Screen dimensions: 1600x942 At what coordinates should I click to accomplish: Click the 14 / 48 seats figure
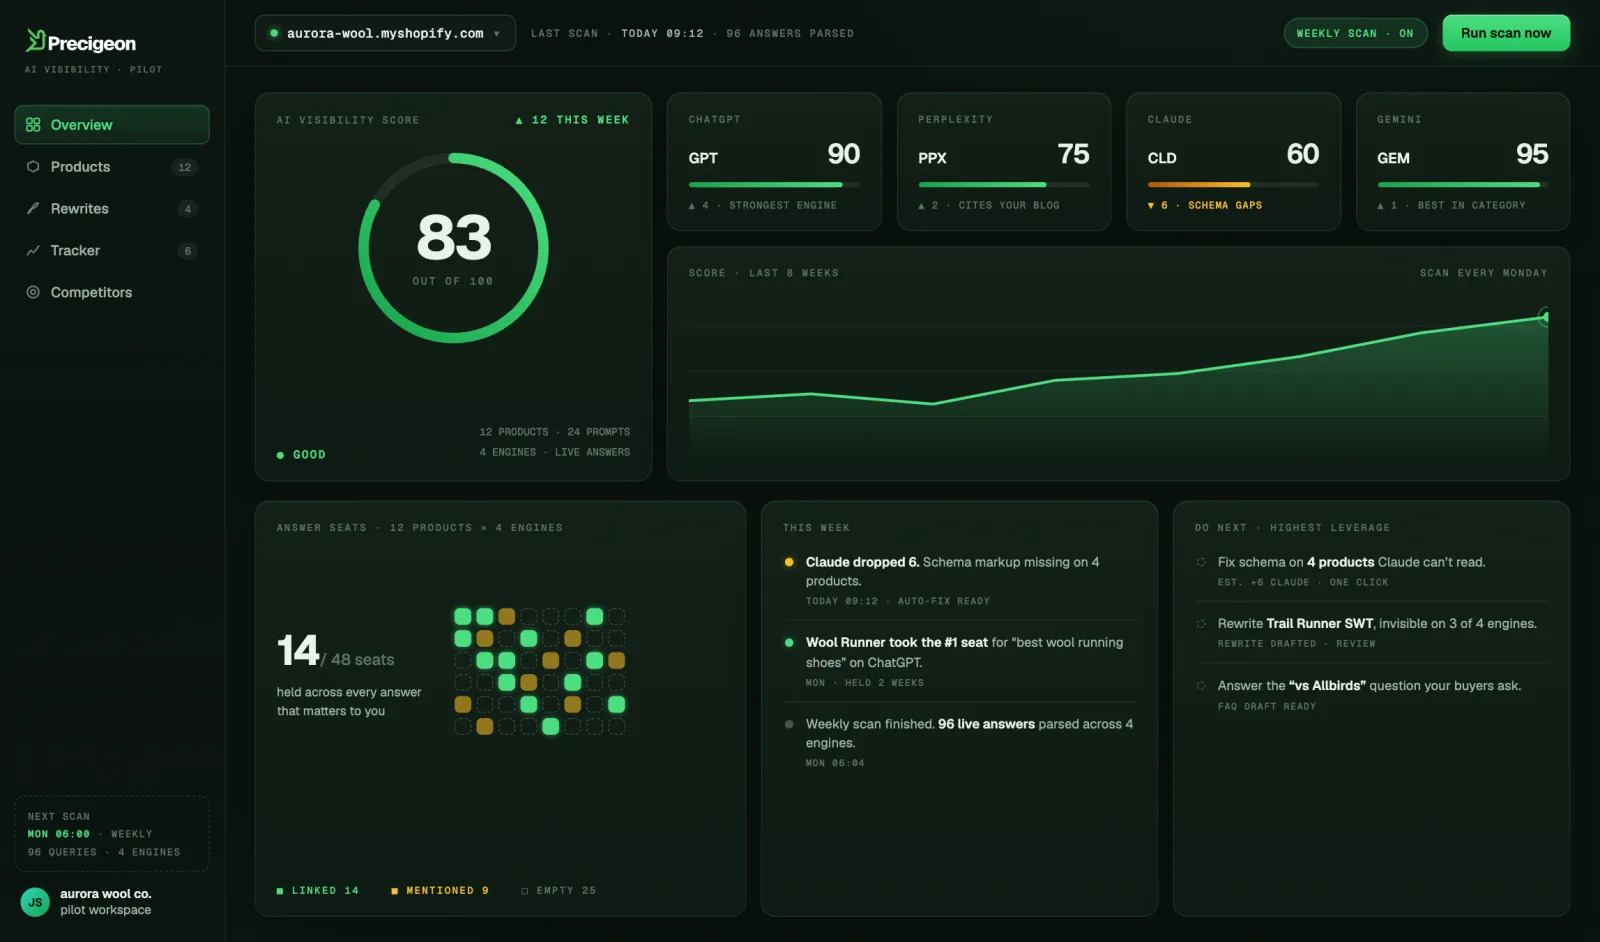tap(335, 652)
